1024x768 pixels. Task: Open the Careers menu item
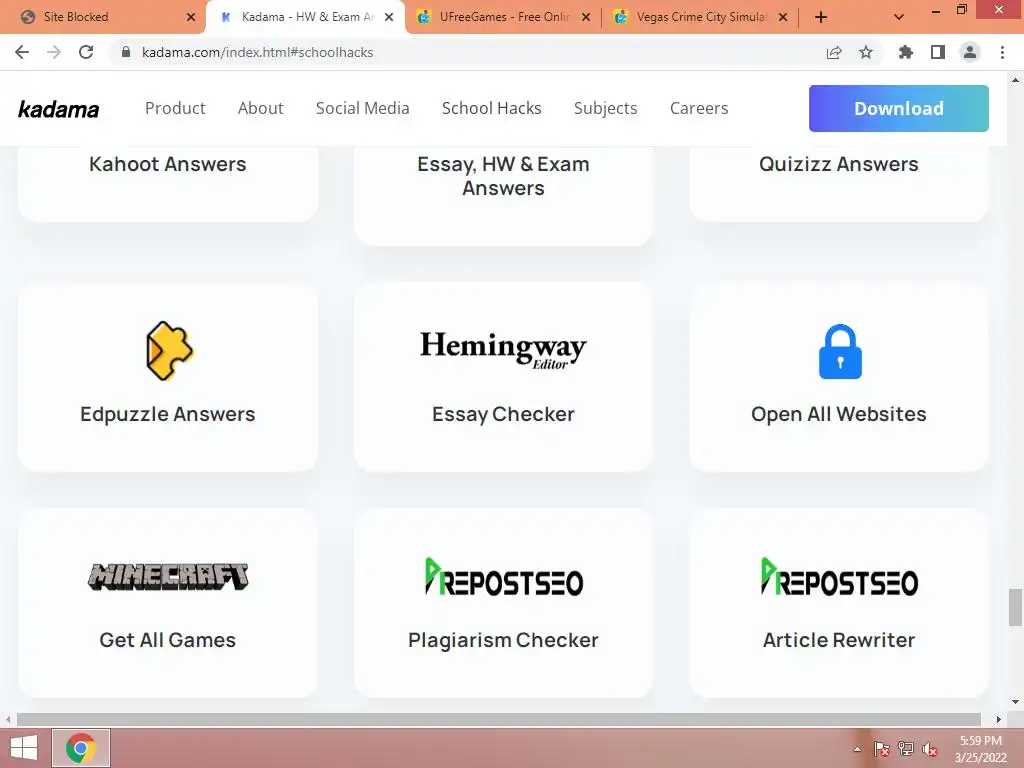(699, 108)
